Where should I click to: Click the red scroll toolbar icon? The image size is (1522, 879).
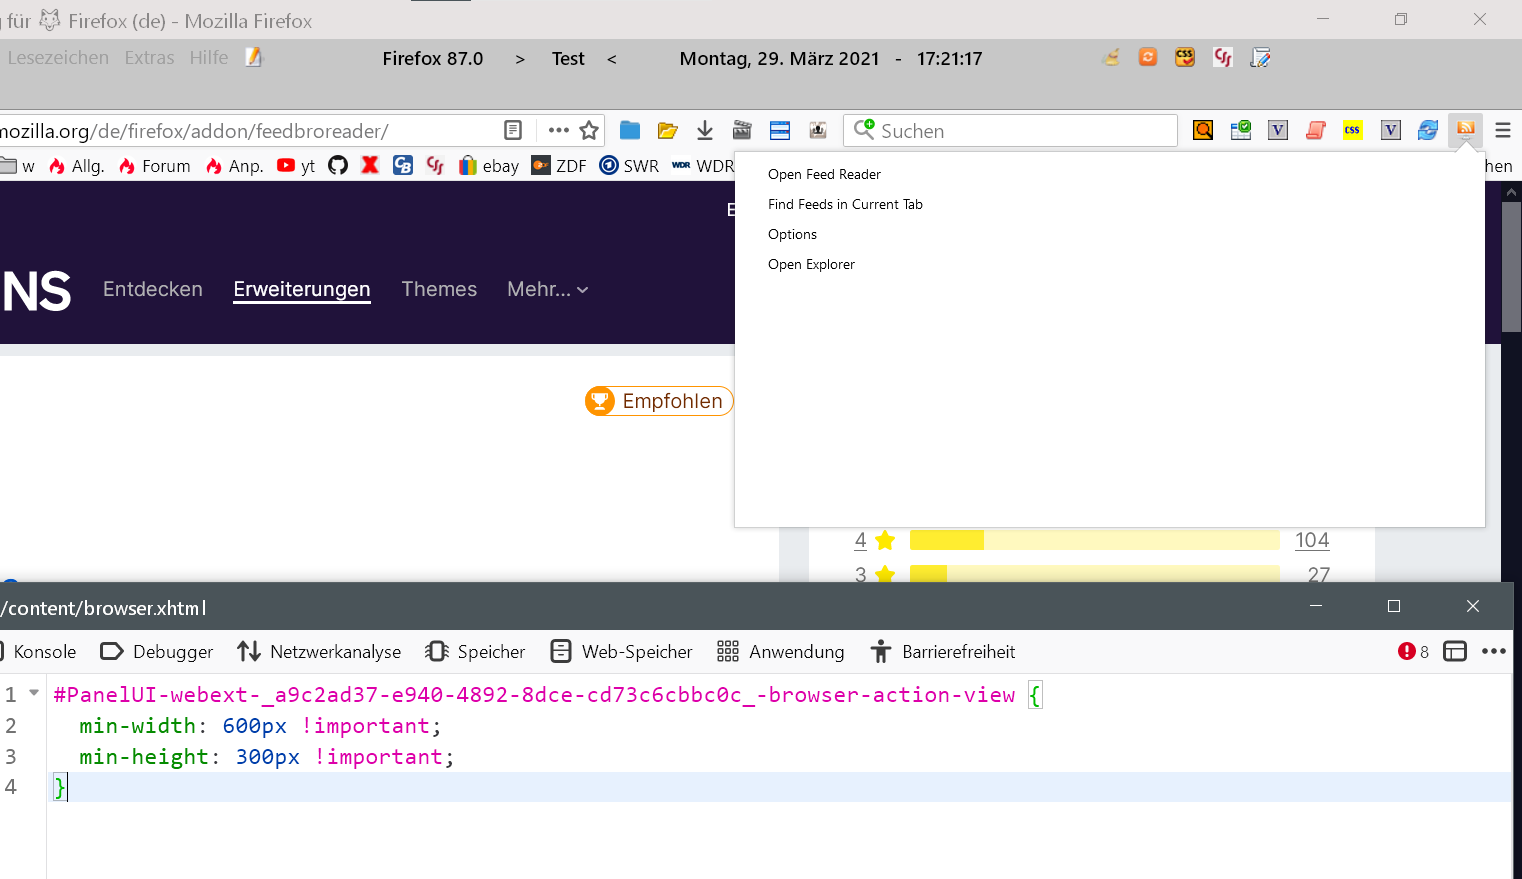tap(1316, 130)
